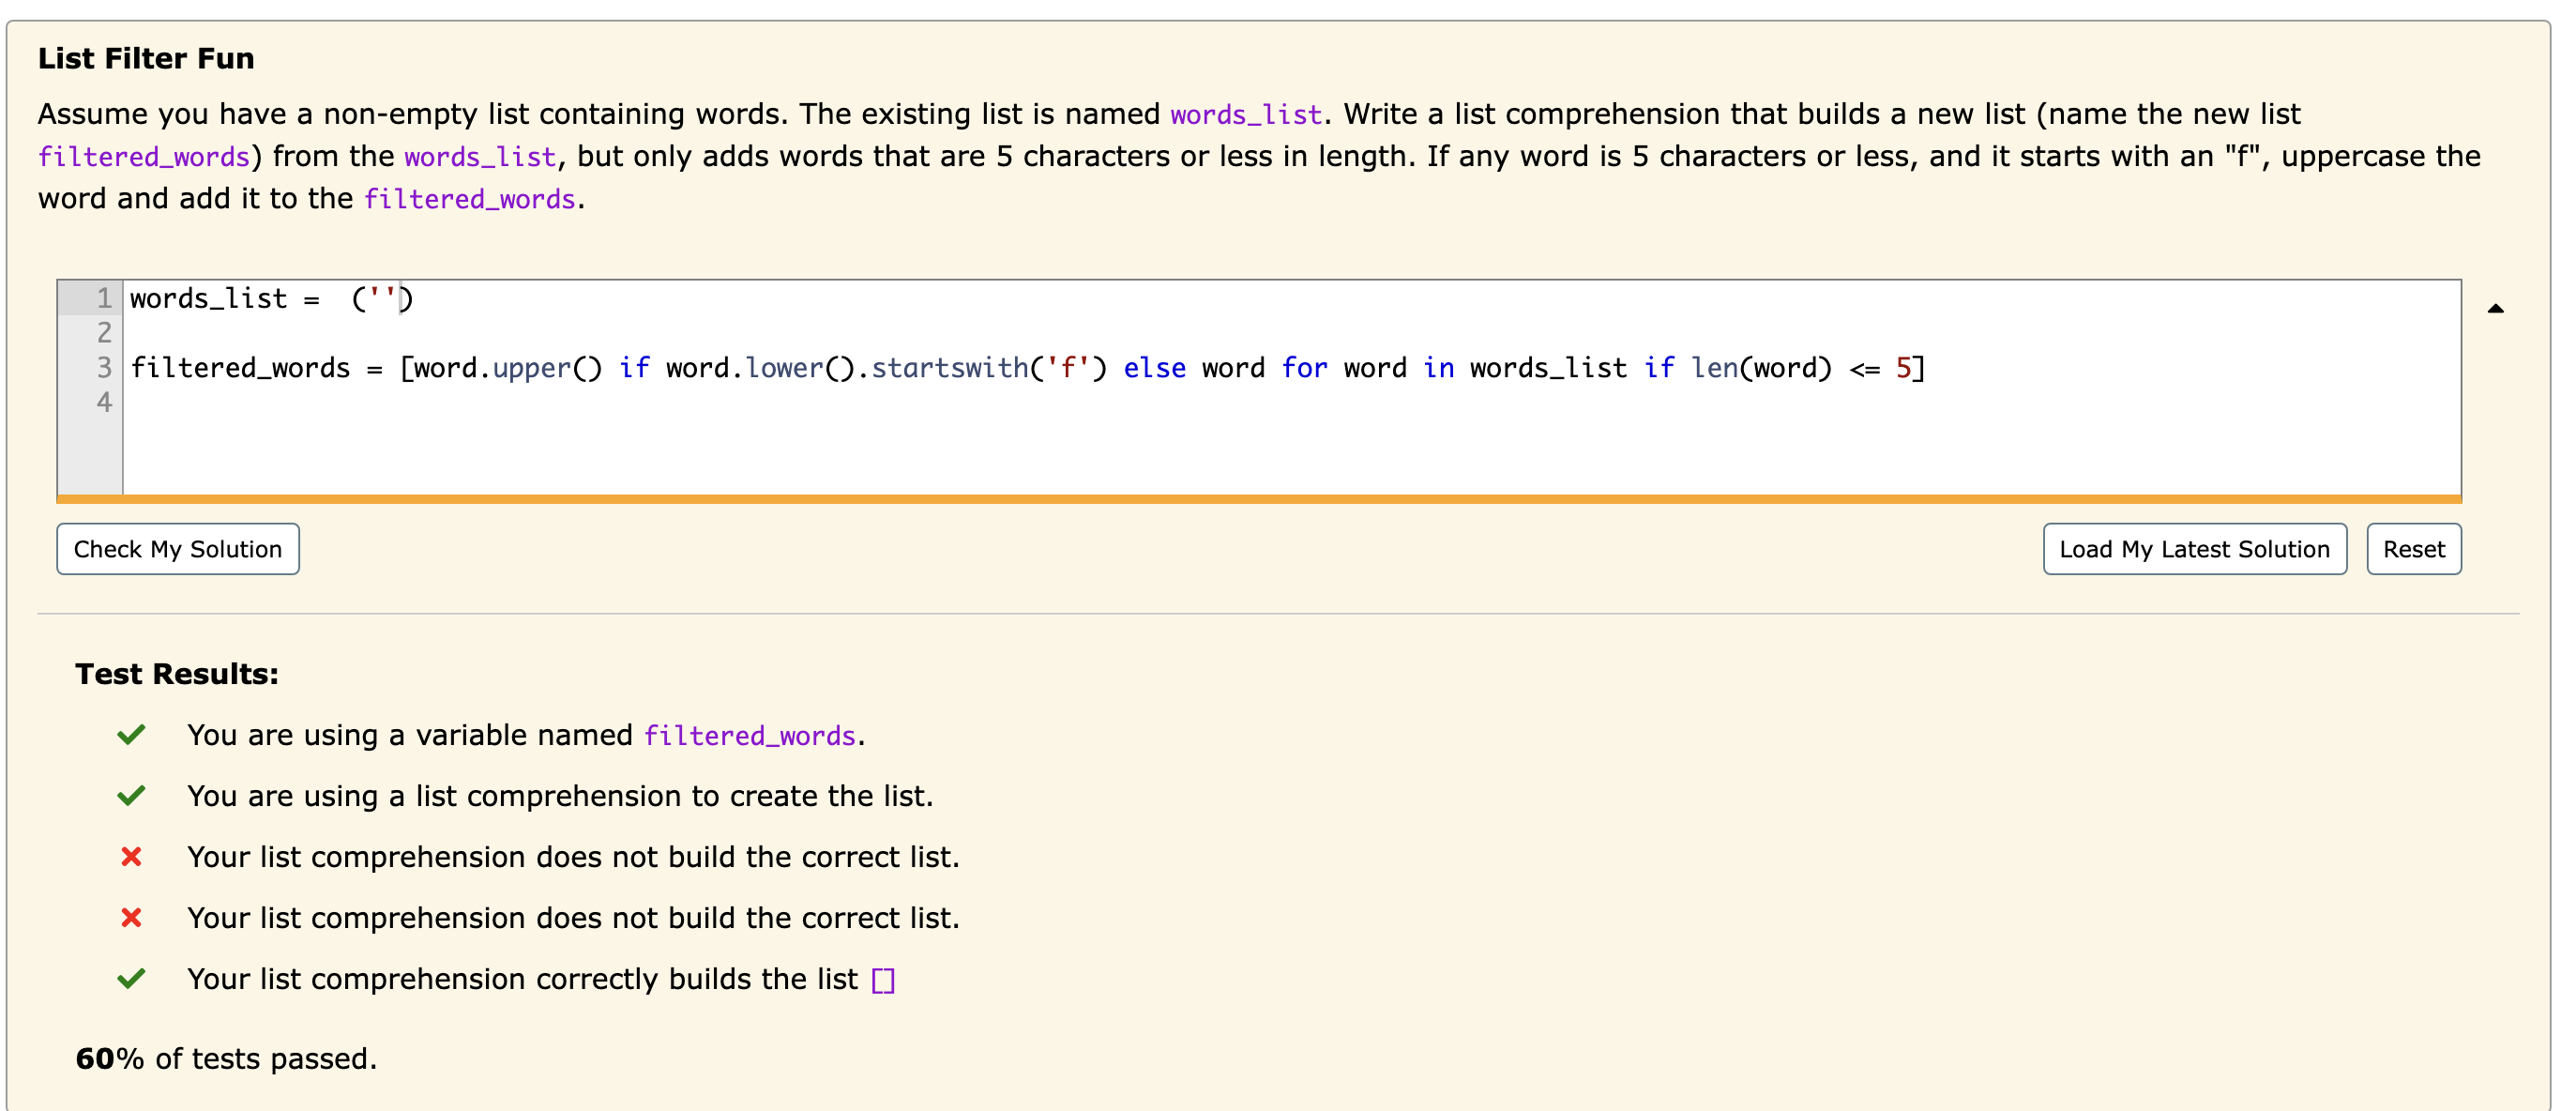2576x1111 pixels.
Task: Click the filtered_words variable in the code editor
Action: click(x=240, y=368)
